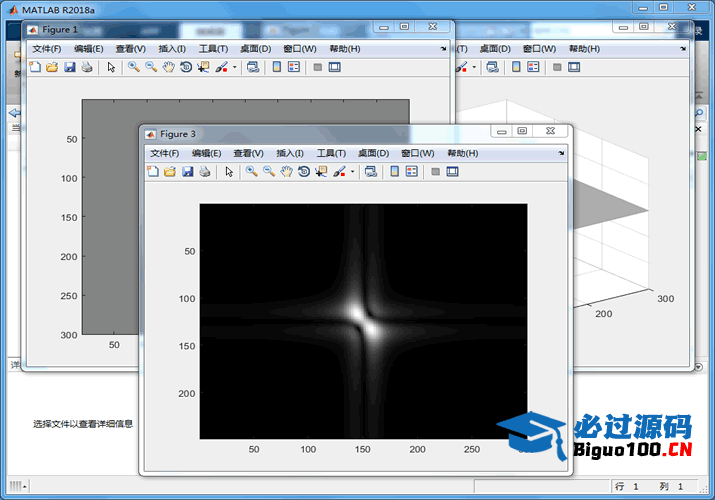Activate Rotate 3D tool in Figure 3
The width and height of the screenshot is (715, 500).
pyautogui.click(x=303, y=172)
